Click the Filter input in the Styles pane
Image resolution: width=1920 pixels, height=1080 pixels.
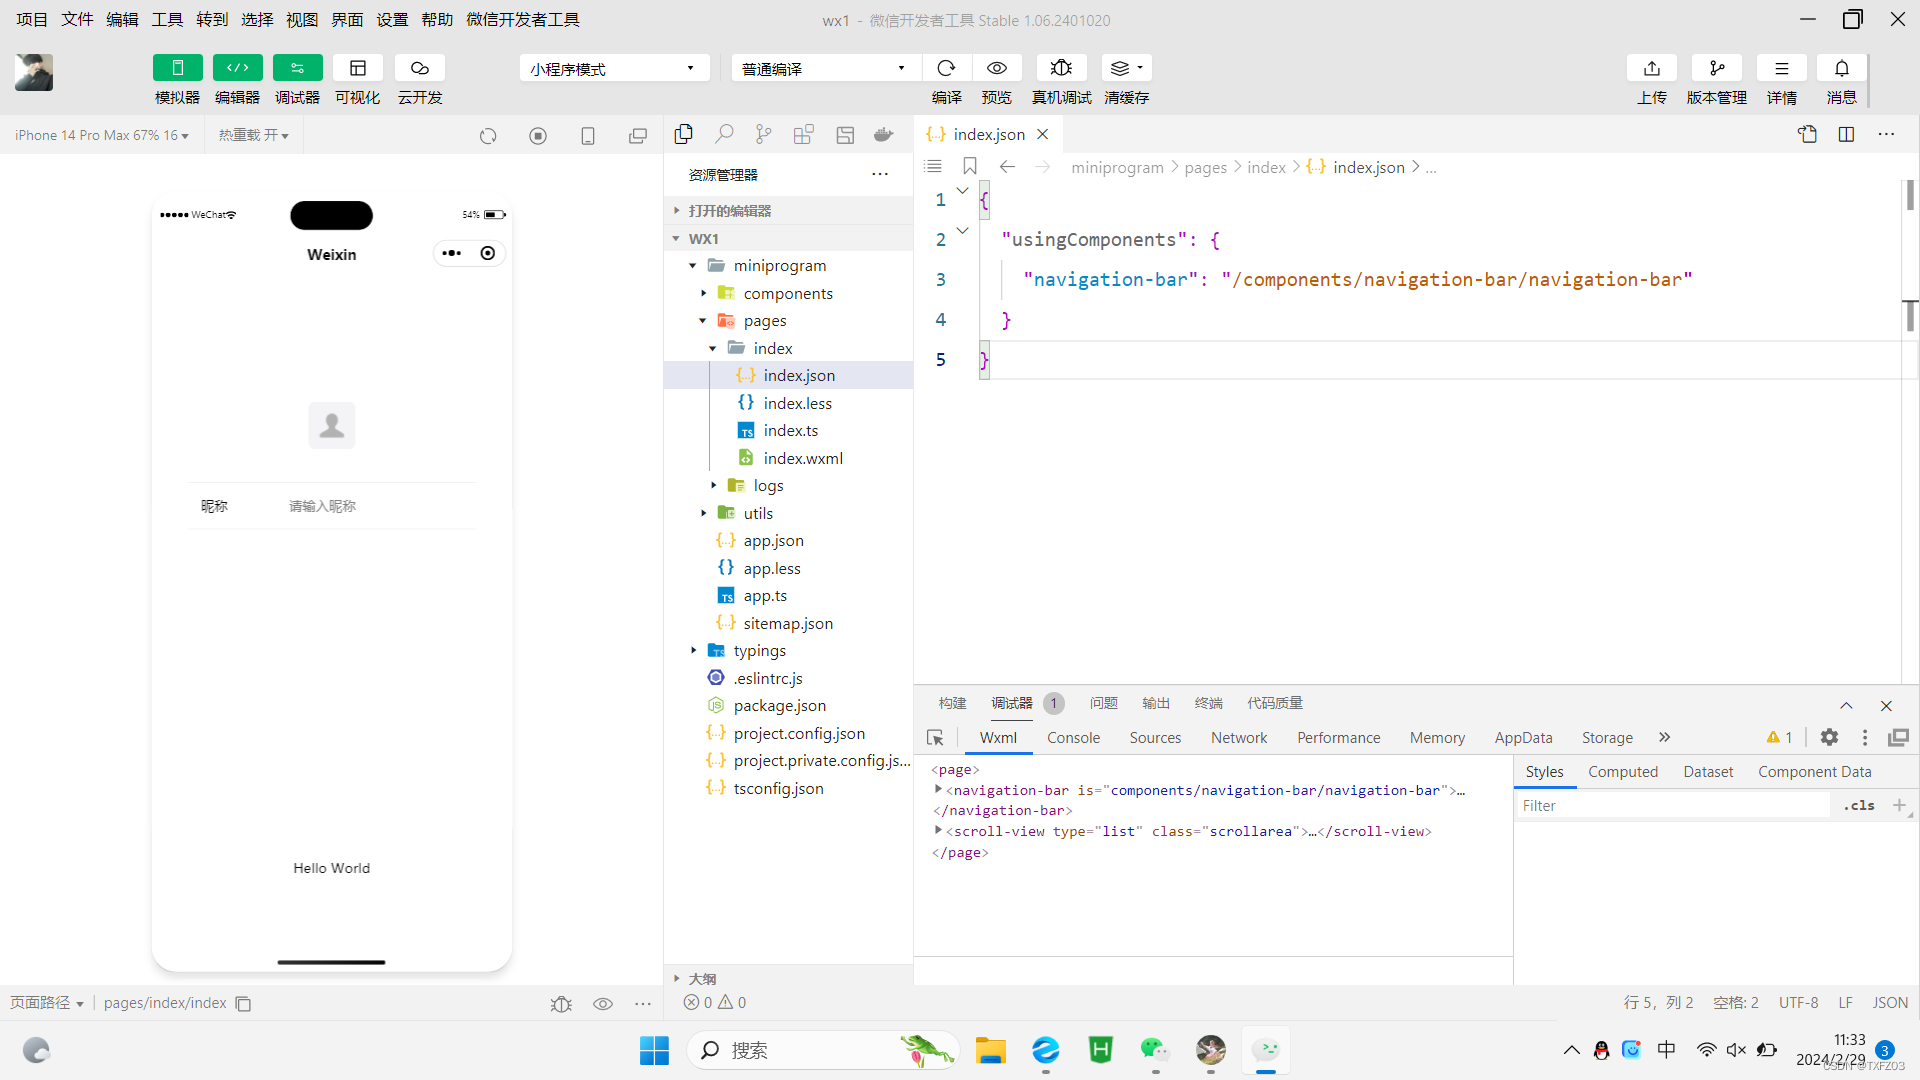pyautogui.click(x=1673, y=806)
